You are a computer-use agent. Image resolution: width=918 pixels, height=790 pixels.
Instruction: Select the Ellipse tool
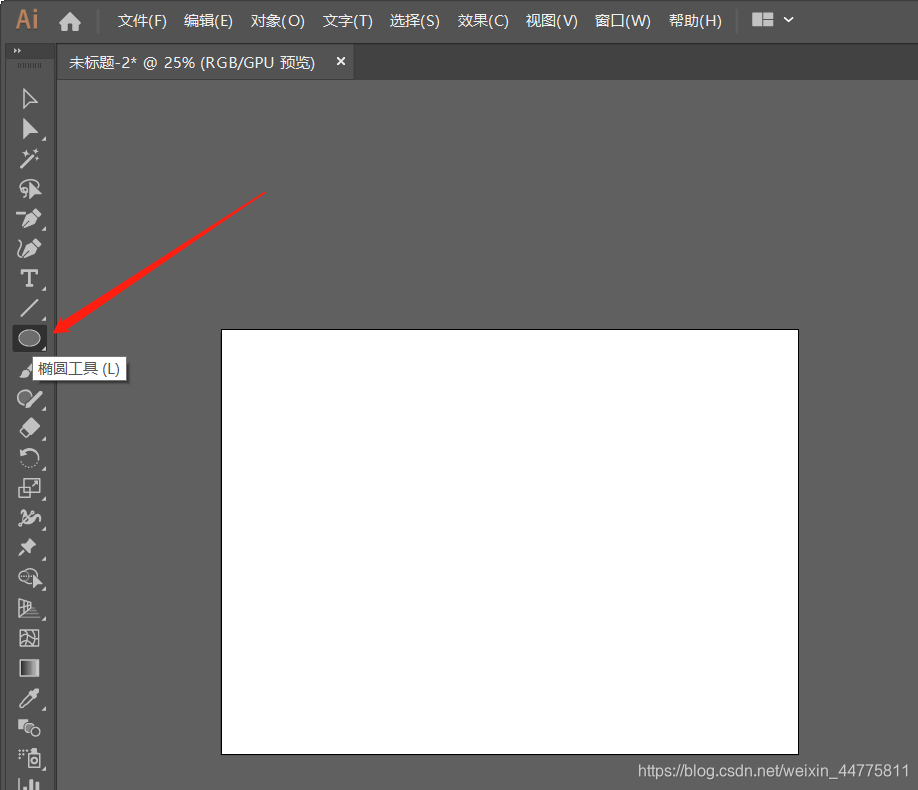tap(29, 338)
